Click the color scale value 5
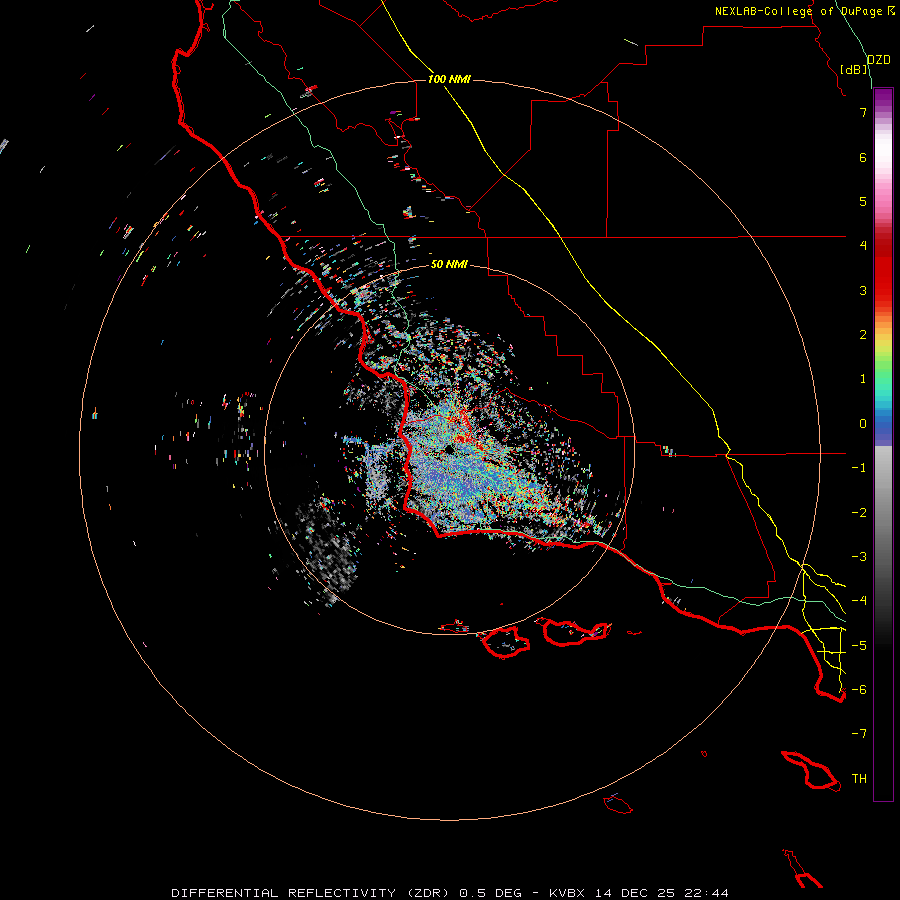900x900 pixels. click(863, 201)
